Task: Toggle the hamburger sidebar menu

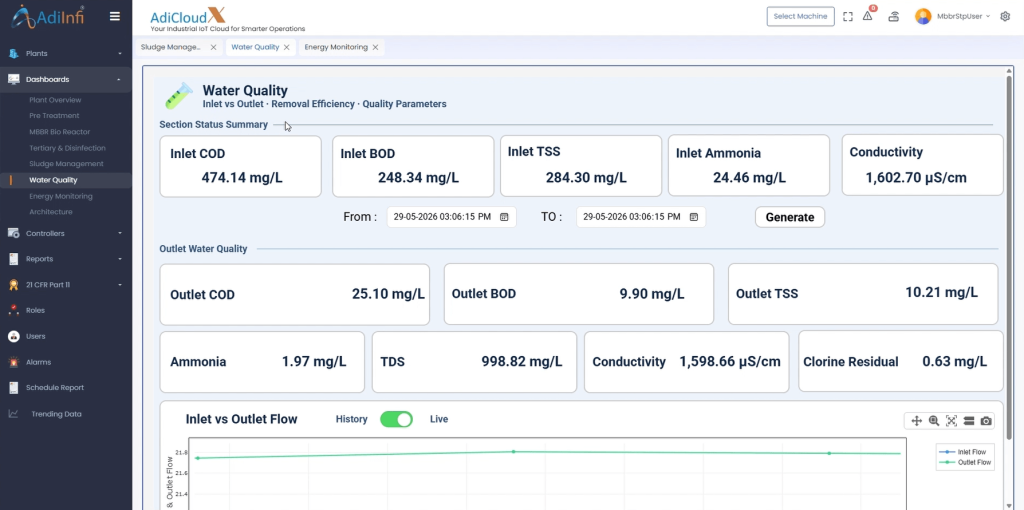Action: 115,16
